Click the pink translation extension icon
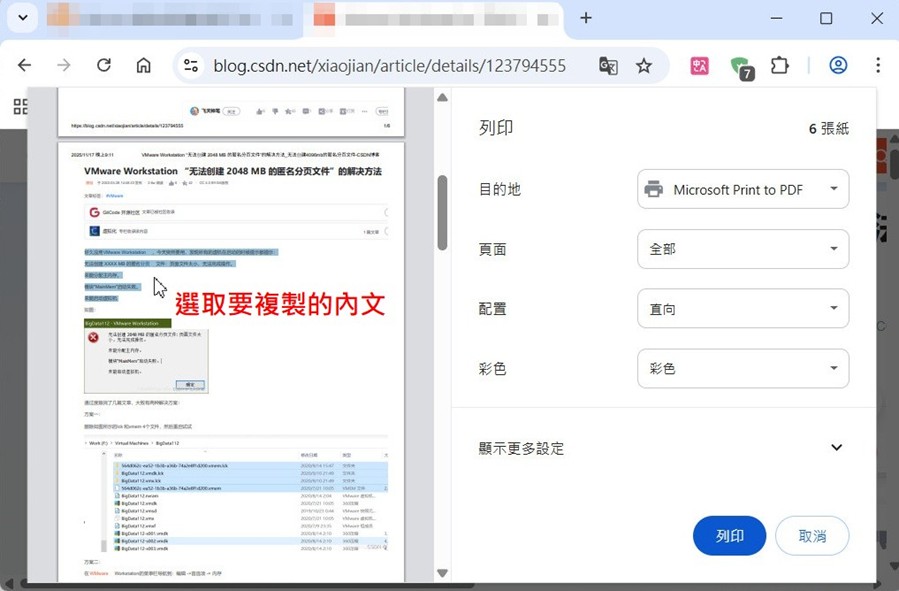Viewport: 899px width, 591px height. pyautogui.click(x=700, y=66)
